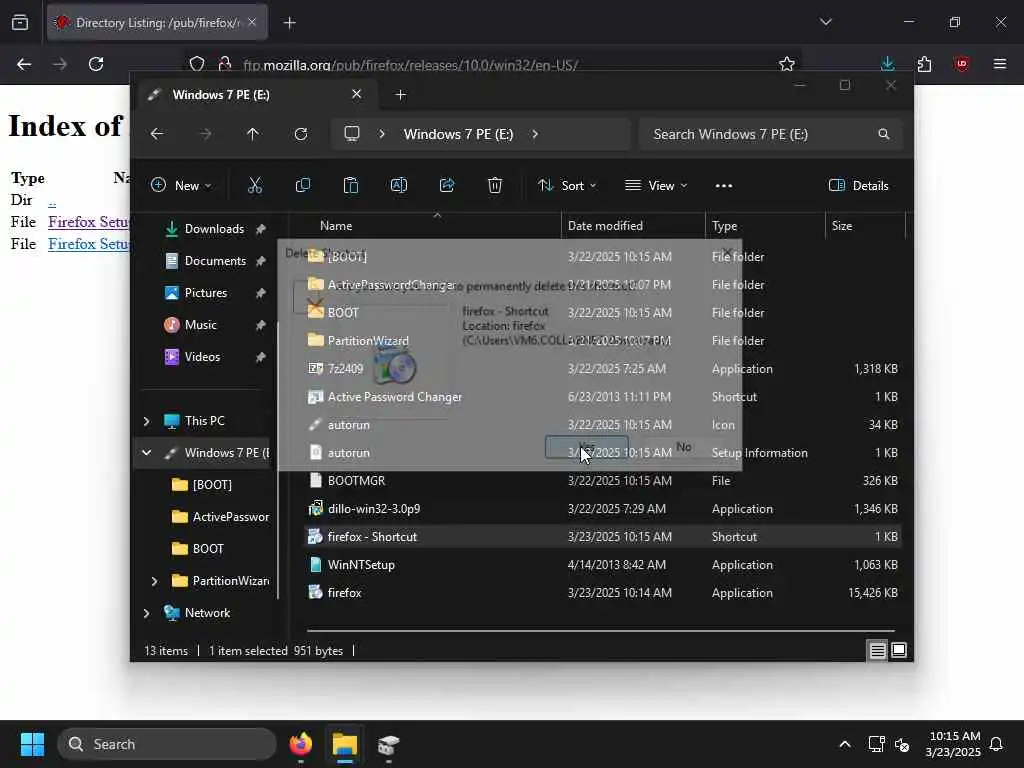Go back in File Explorer
This screenshot has height=768, width=1024.
click(x=157, y=134)
